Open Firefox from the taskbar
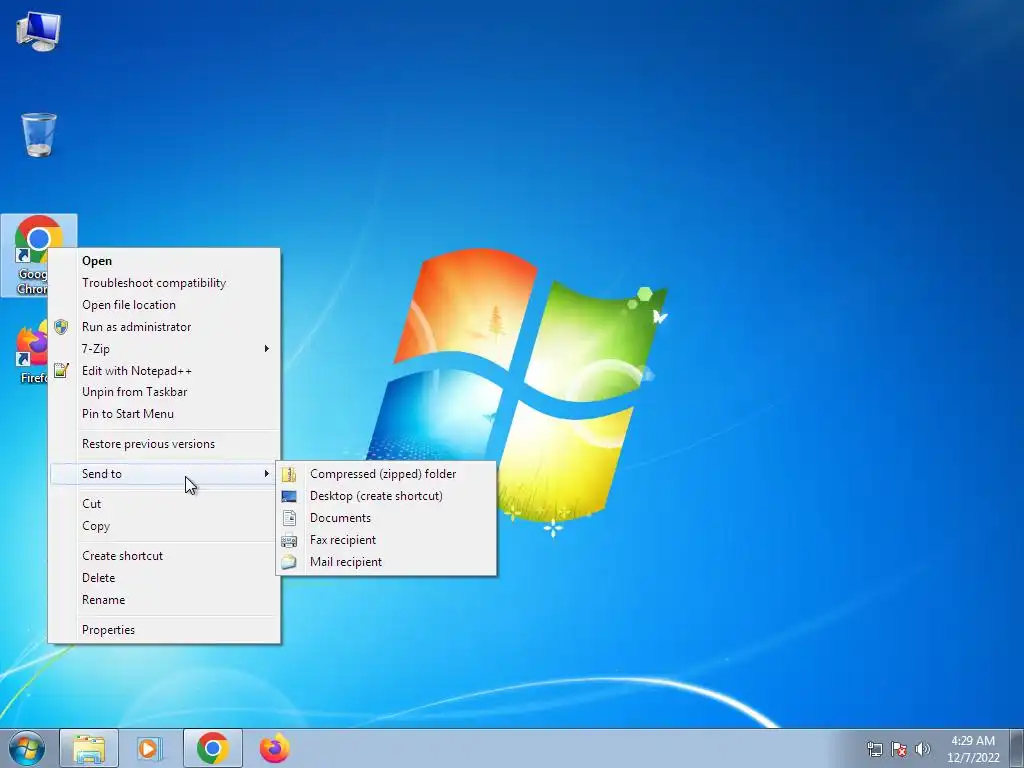The width and height of the screenshot is (1024, 768). pos(274,748)
